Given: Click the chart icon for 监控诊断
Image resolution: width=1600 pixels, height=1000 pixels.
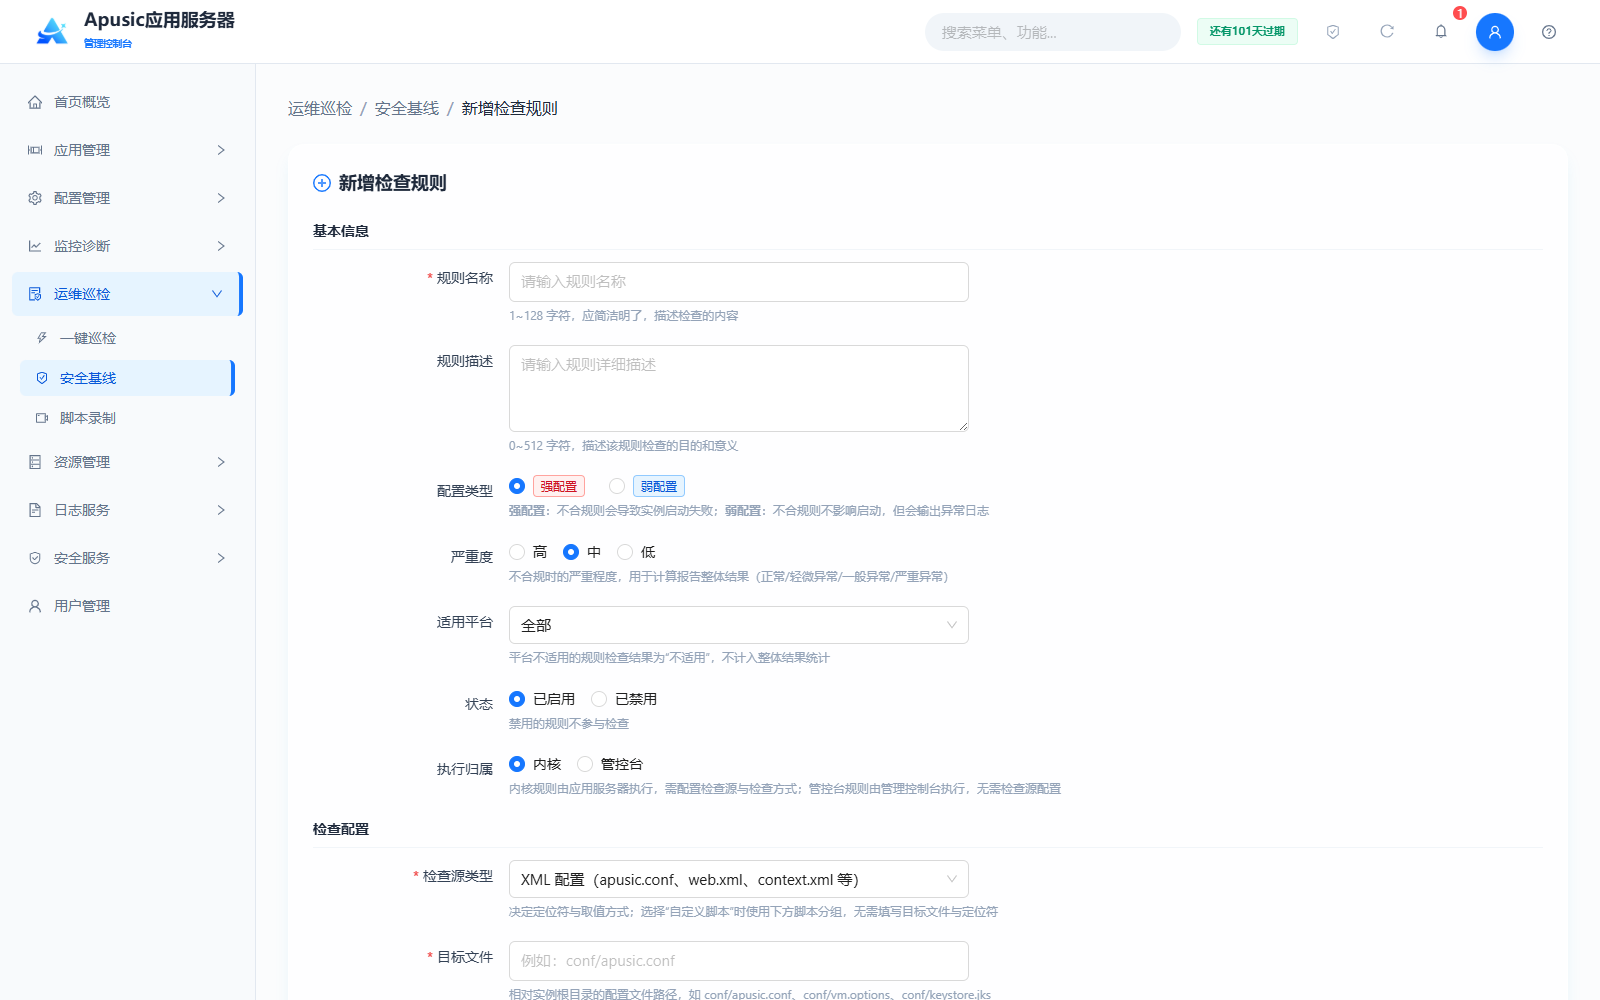Looking at the screenshot, I should (35, 246).
